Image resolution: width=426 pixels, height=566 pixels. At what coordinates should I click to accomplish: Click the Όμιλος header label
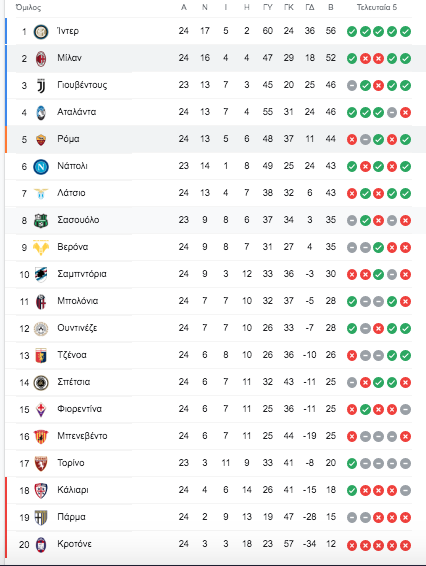[x=29, y=8]
